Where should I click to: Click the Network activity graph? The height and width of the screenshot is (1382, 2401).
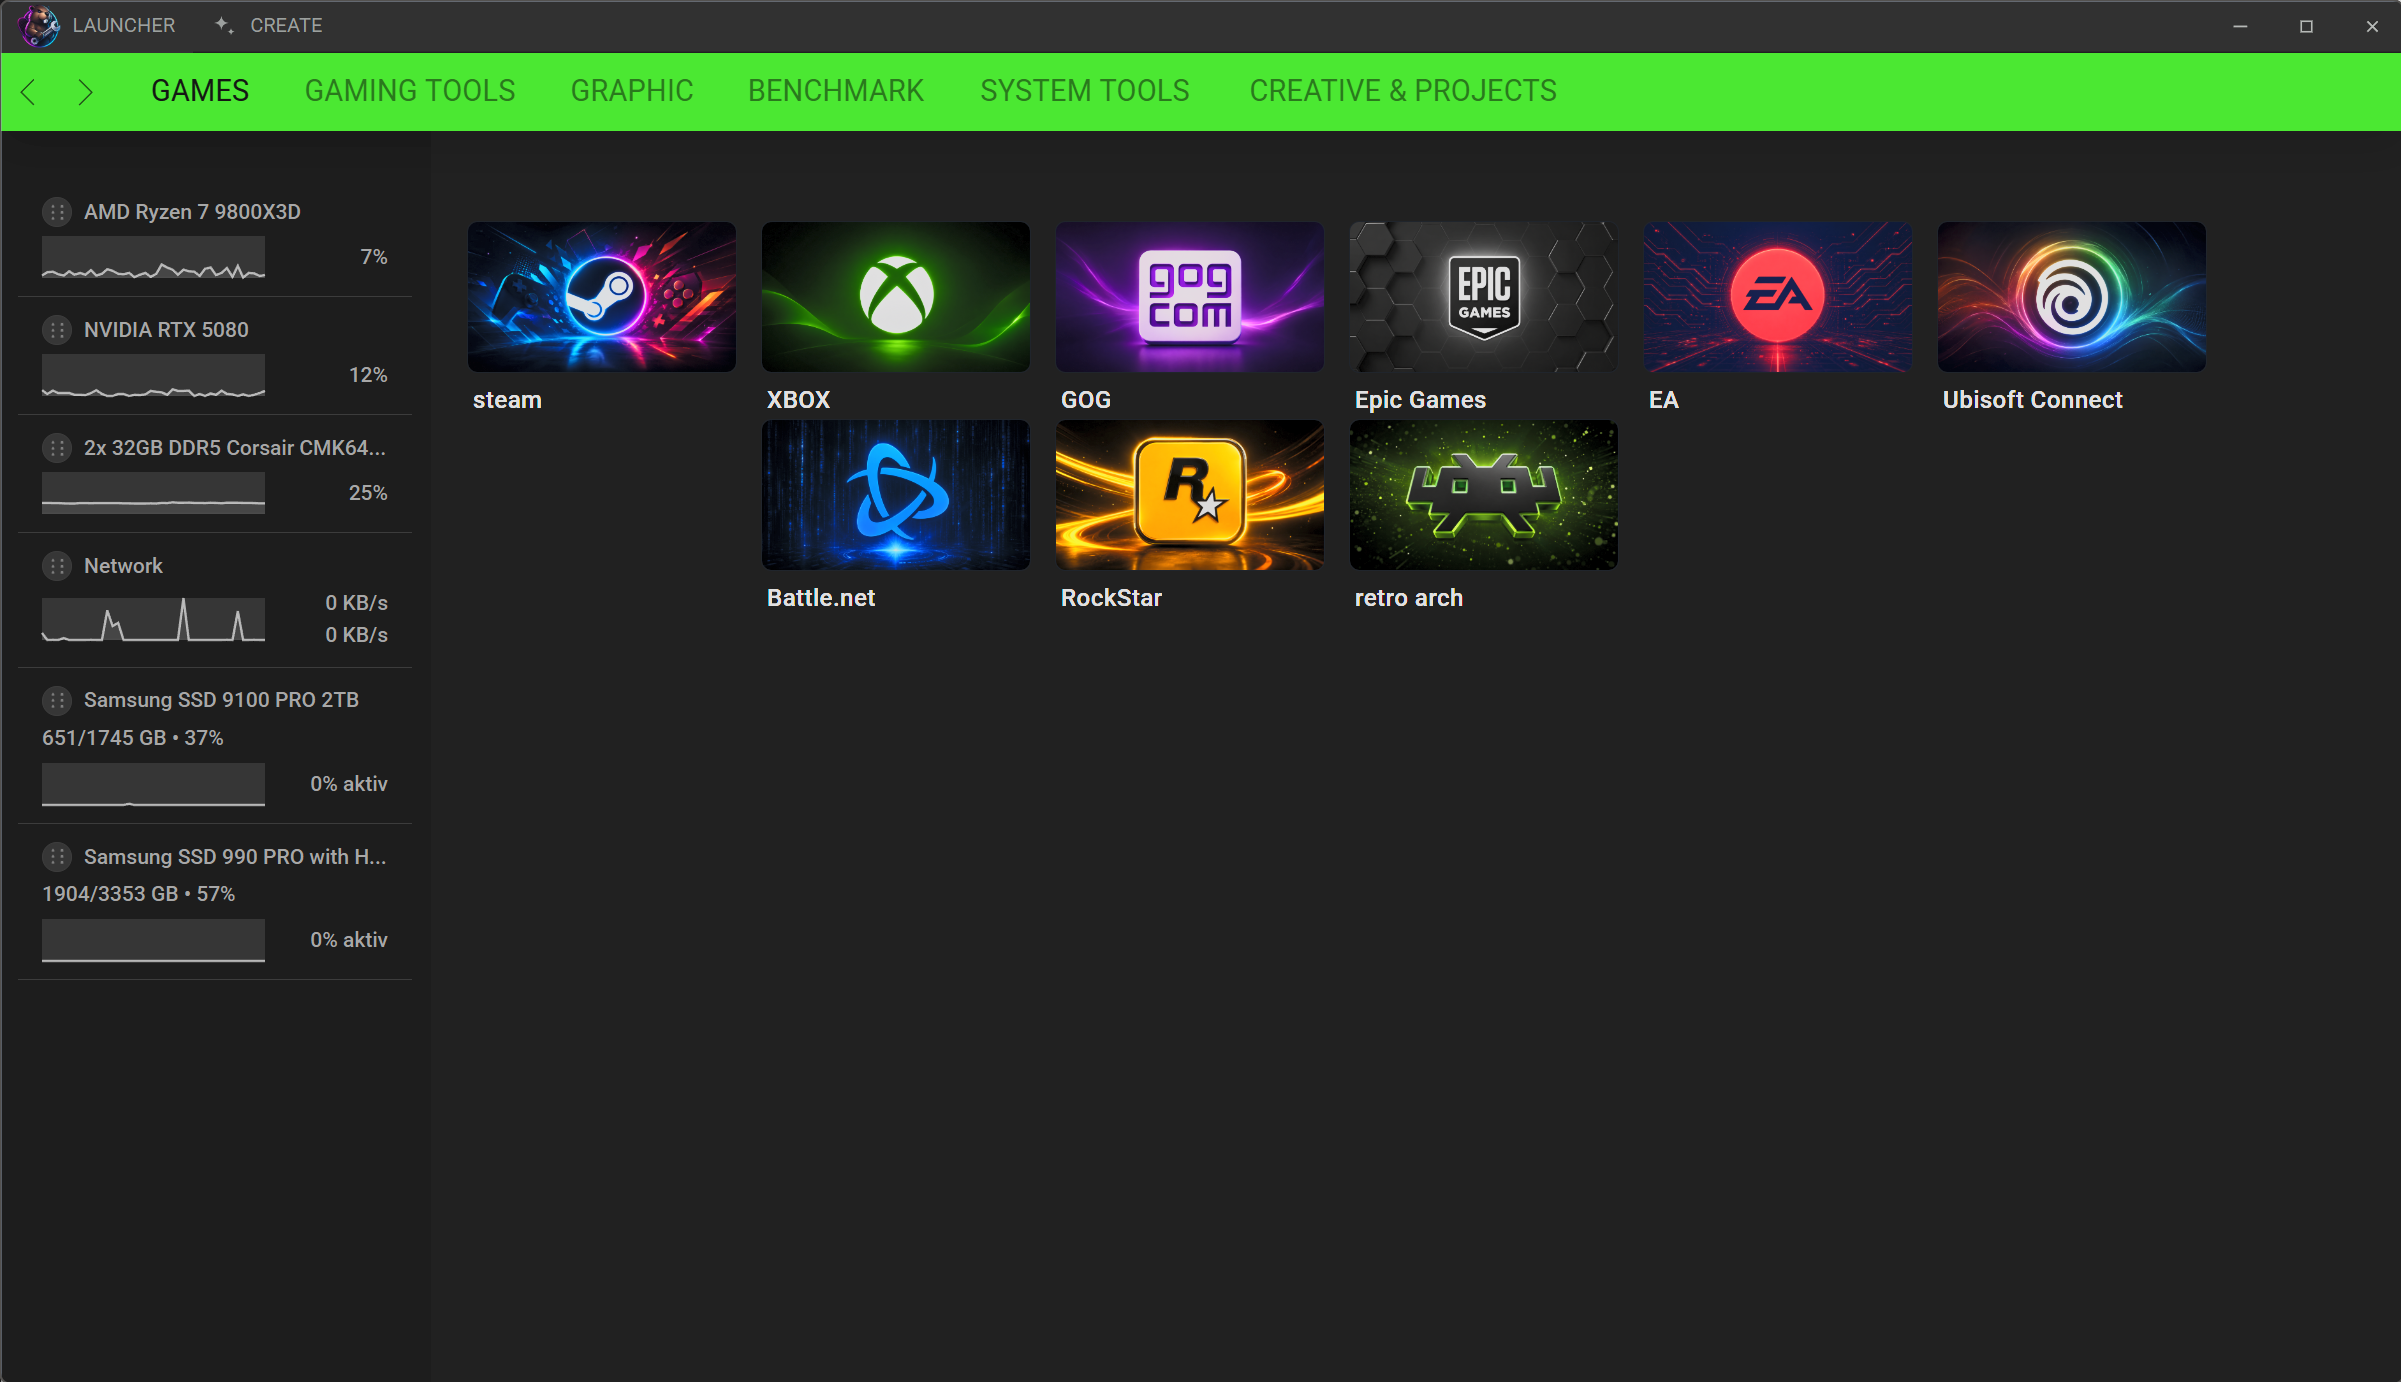pos(153,619)
